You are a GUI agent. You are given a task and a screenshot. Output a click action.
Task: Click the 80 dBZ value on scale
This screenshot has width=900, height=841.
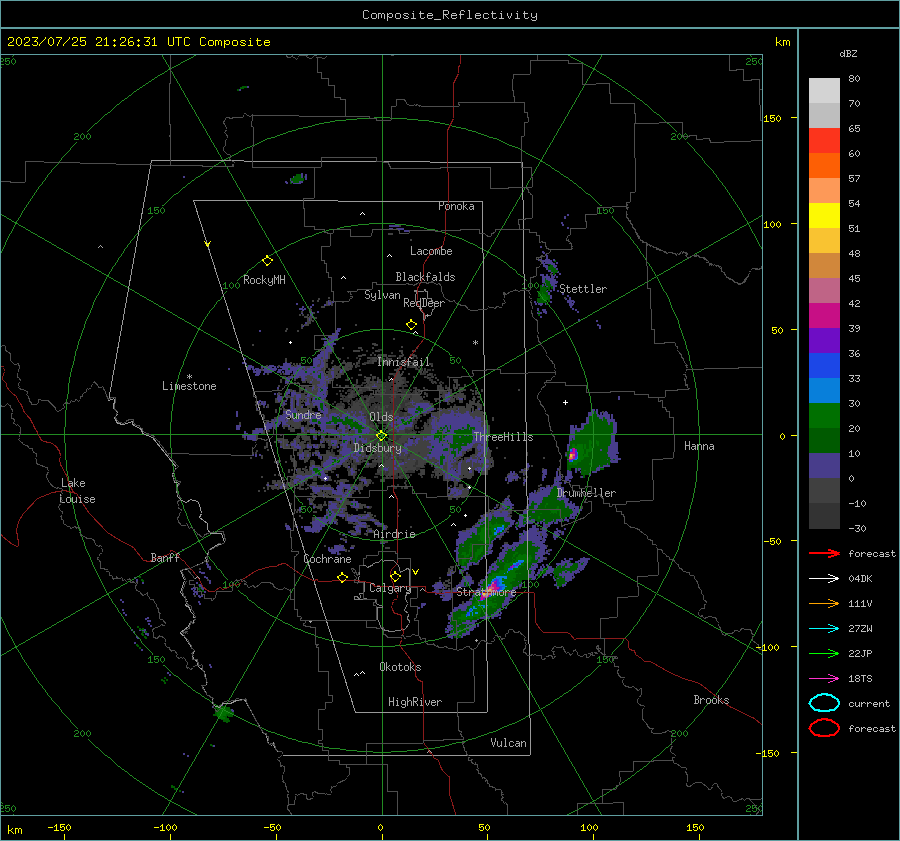(x=854, y=79)
